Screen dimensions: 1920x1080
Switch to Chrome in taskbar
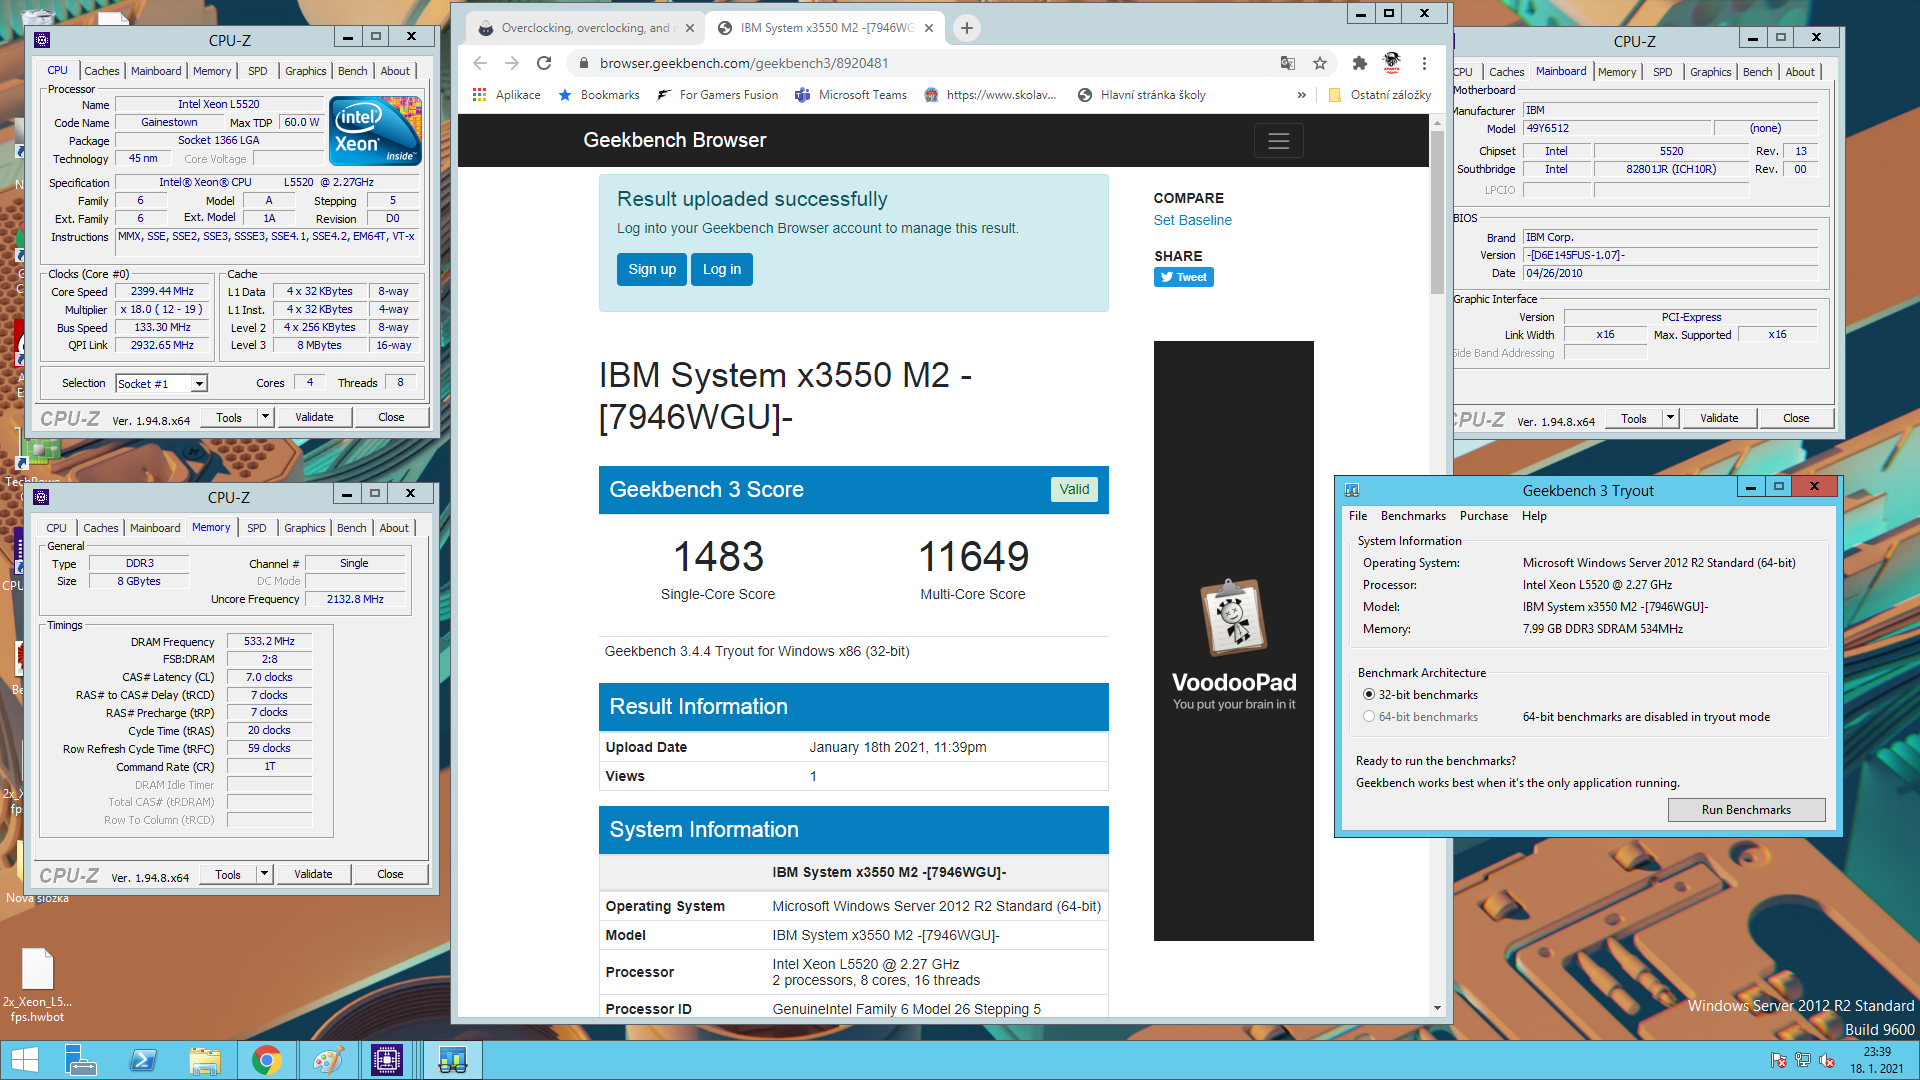[267, 1060]
